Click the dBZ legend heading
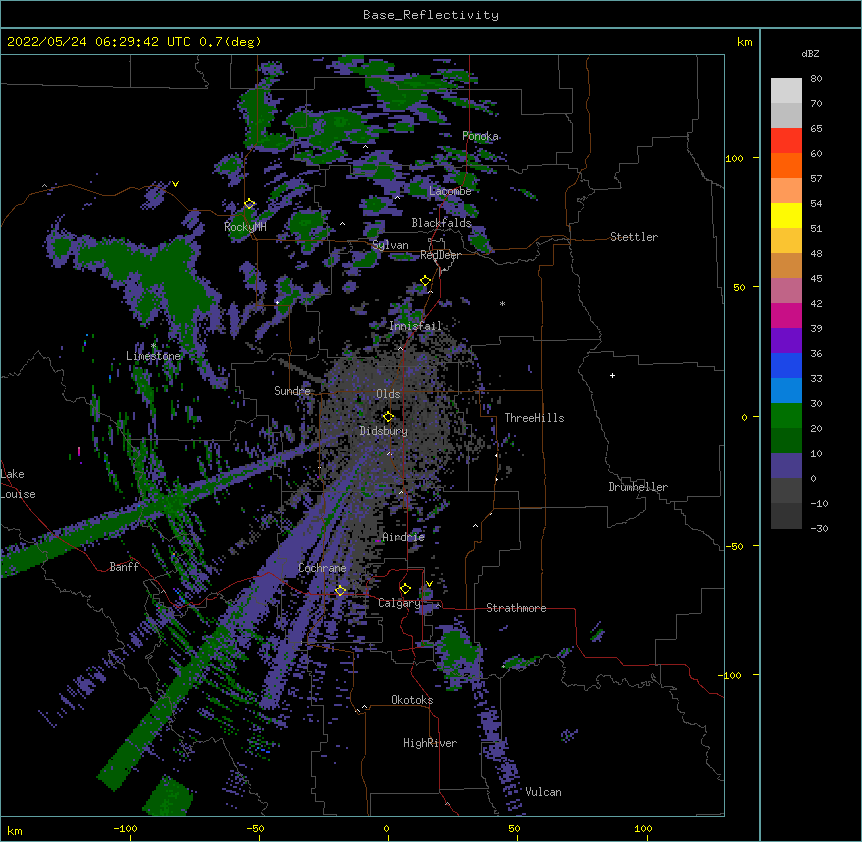The image size is (862, 842). [x=810, y=53]
